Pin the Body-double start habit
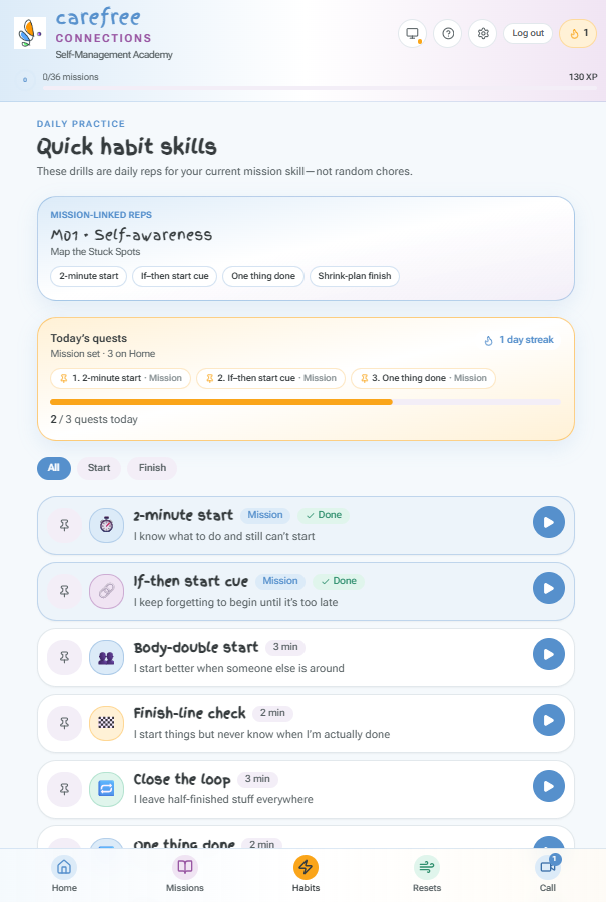 (64, 657)
